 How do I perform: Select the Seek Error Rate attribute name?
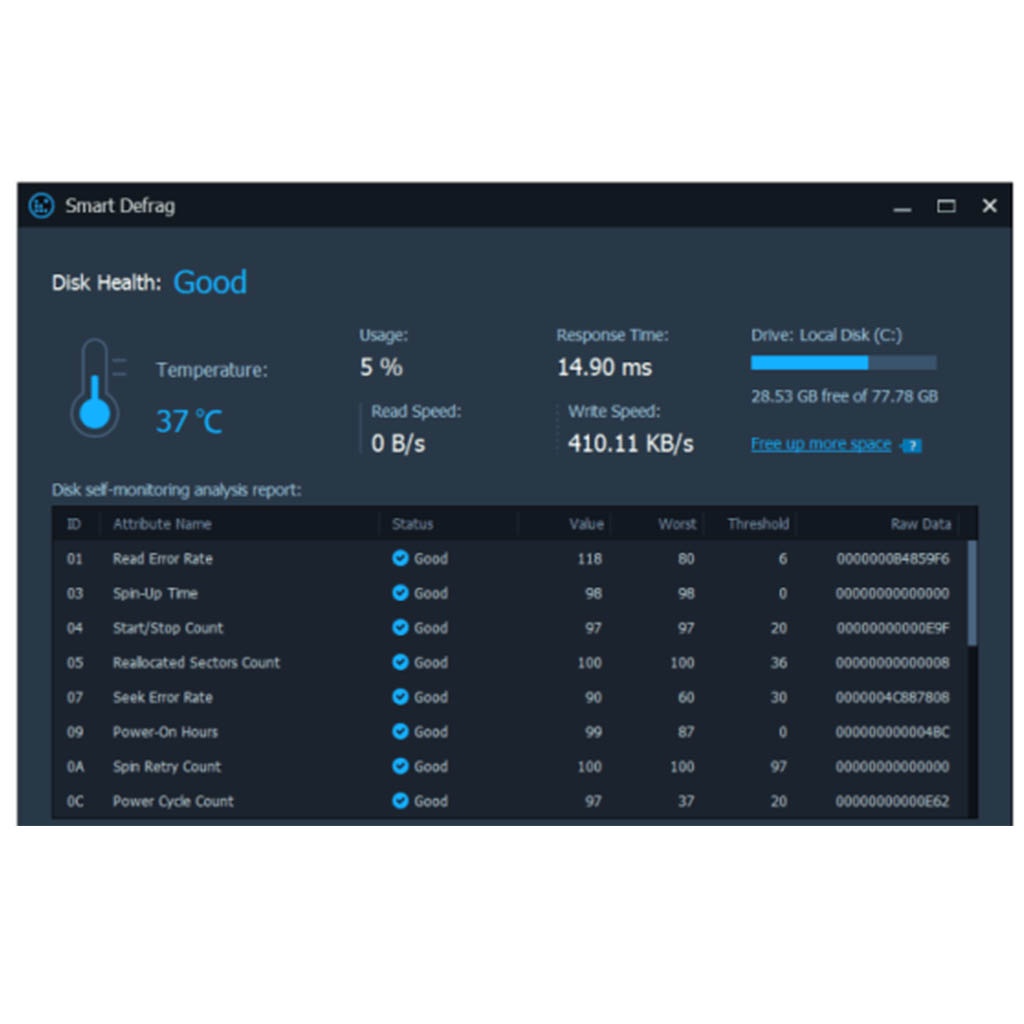coord(163,697)
